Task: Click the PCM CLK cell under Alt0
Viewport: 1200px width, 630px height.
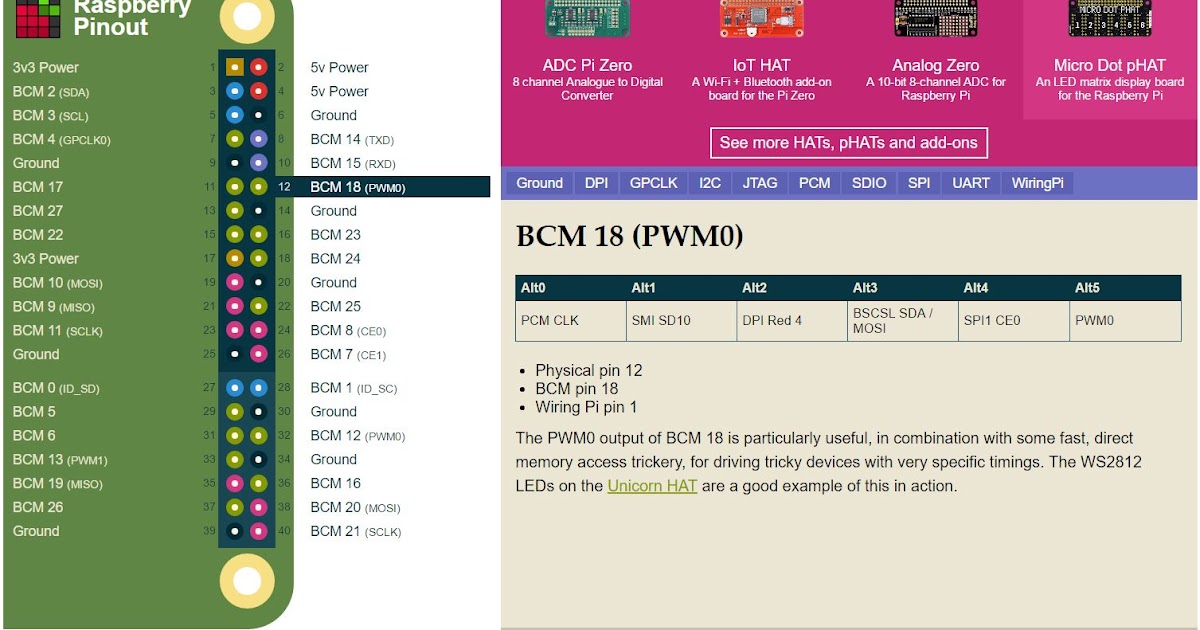Action: click(x=571, y=321)
